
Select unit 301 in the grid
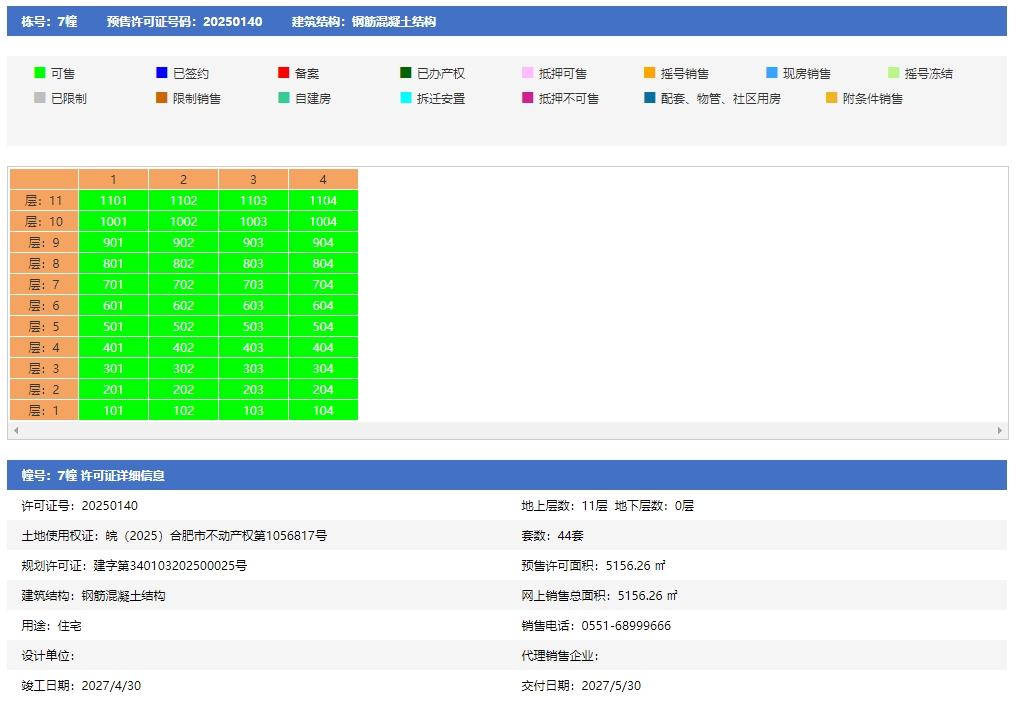[114, 368]
